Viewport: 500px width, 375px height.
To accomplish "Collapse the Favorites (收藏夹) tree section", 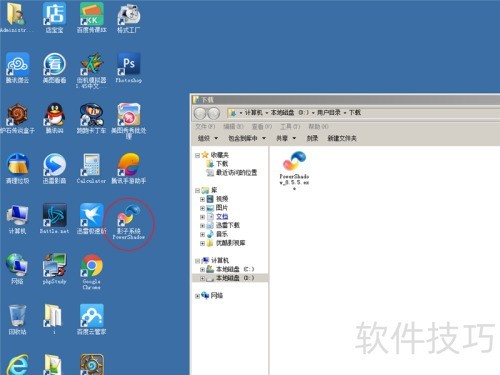I will pyautogui.click(x=197, y=155).
